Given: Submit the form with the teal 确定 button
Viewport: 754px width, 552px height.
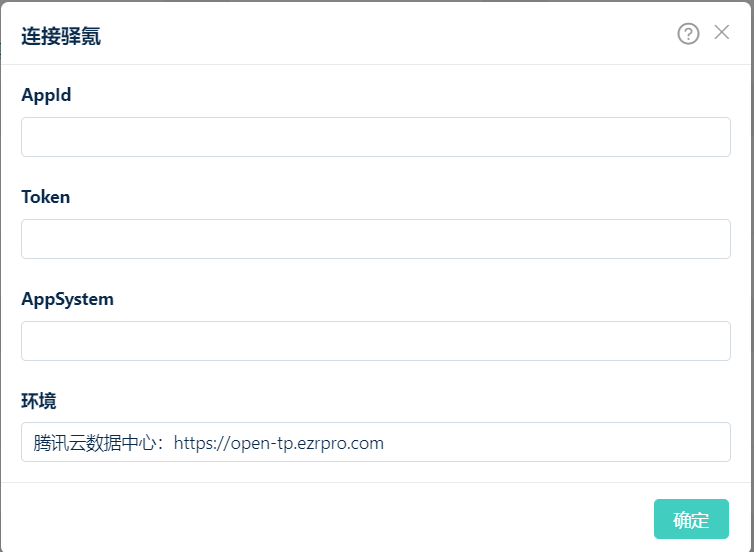Looking at the screenshot, I should pyautogui.click(x=691, y=519).
